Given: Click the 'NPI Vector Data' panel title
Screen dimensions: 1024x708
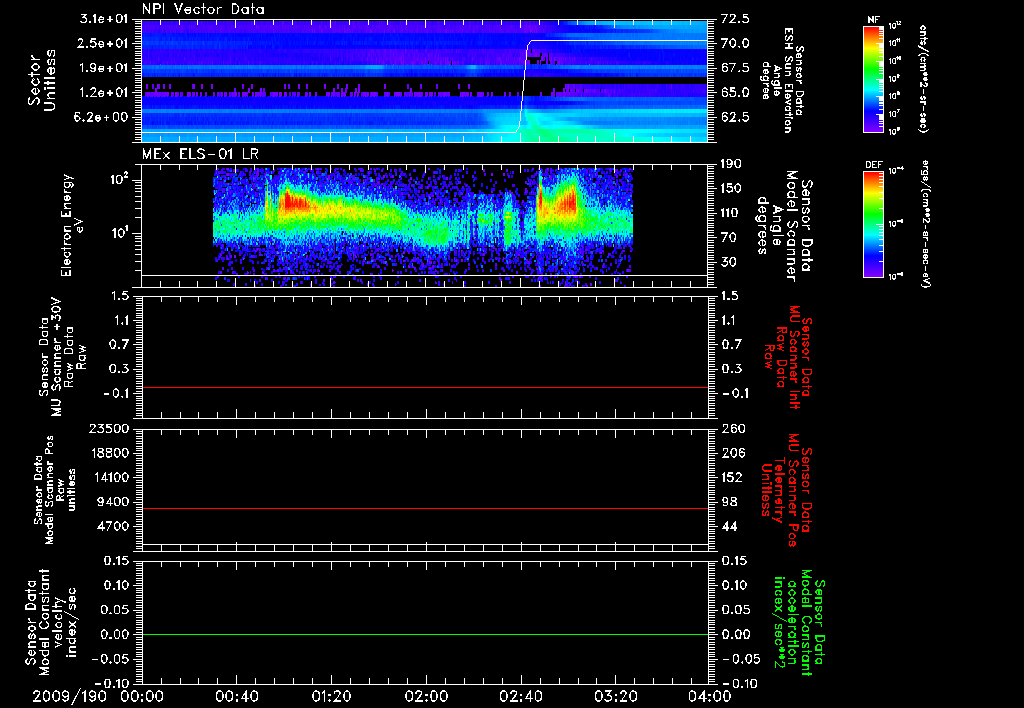Looking at the screenshot, I should [x=203, y=9].
